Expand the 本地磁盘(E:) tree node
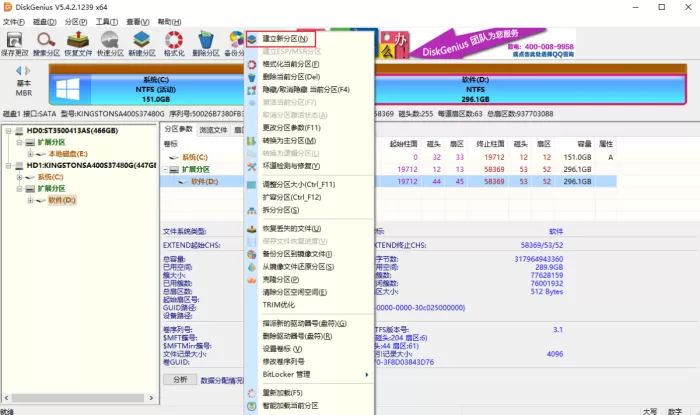Viewport: 700px width, 415px height. (x=30, y=154)
